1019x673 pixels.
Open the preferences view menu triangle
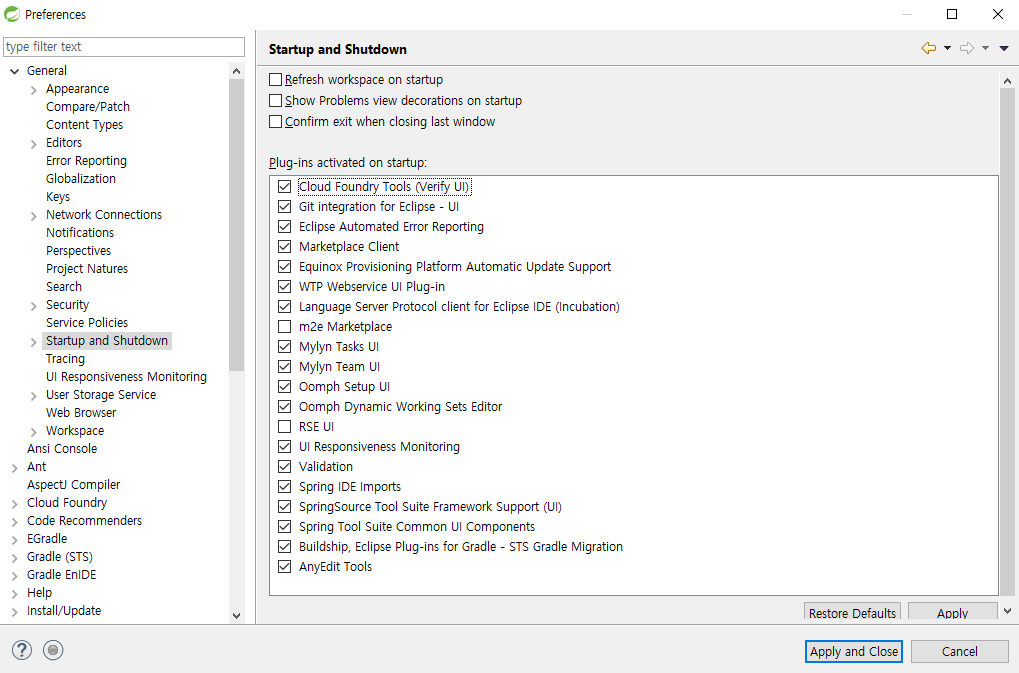click(1003, 48)
